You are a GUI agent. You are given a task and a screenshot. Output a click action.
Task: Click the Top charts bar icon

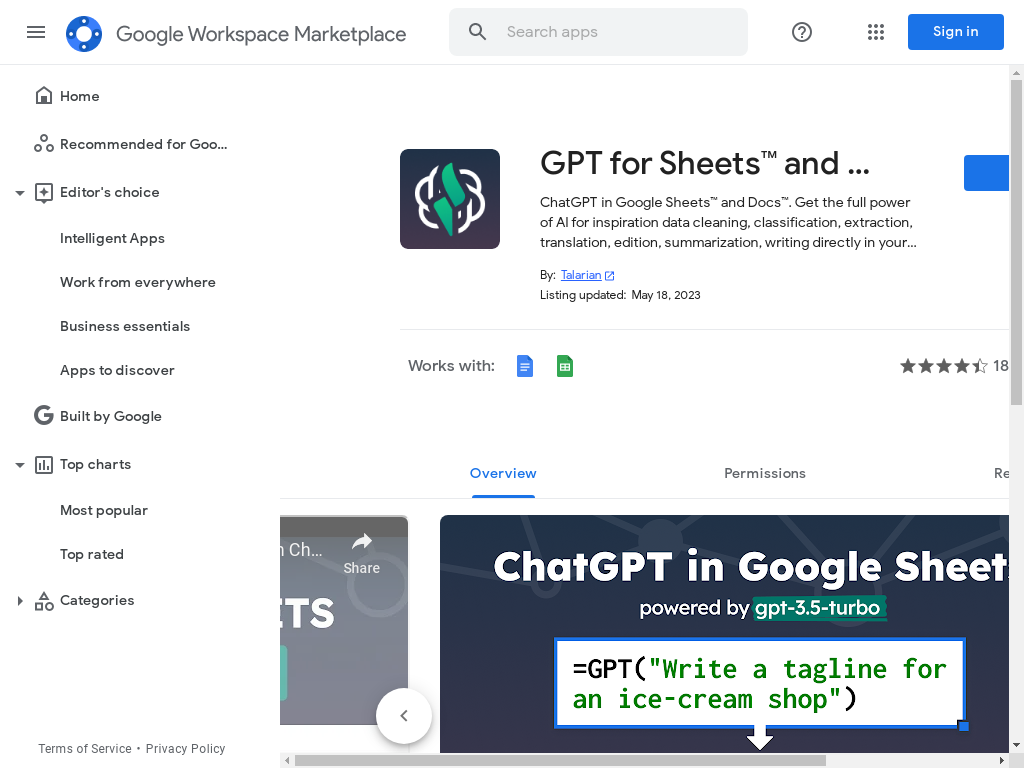44,464
